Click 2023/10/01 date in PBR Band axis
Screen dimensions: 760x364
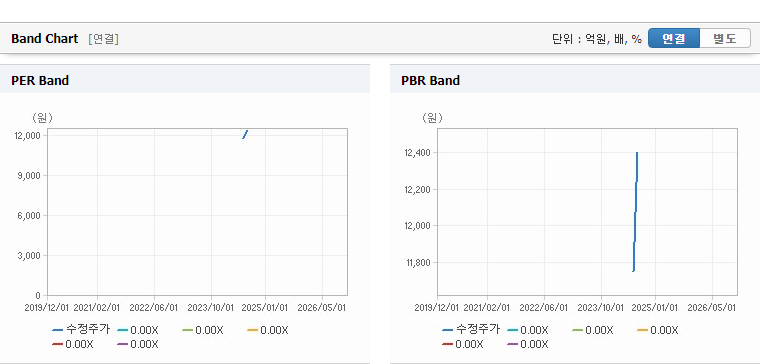[601, 308]
